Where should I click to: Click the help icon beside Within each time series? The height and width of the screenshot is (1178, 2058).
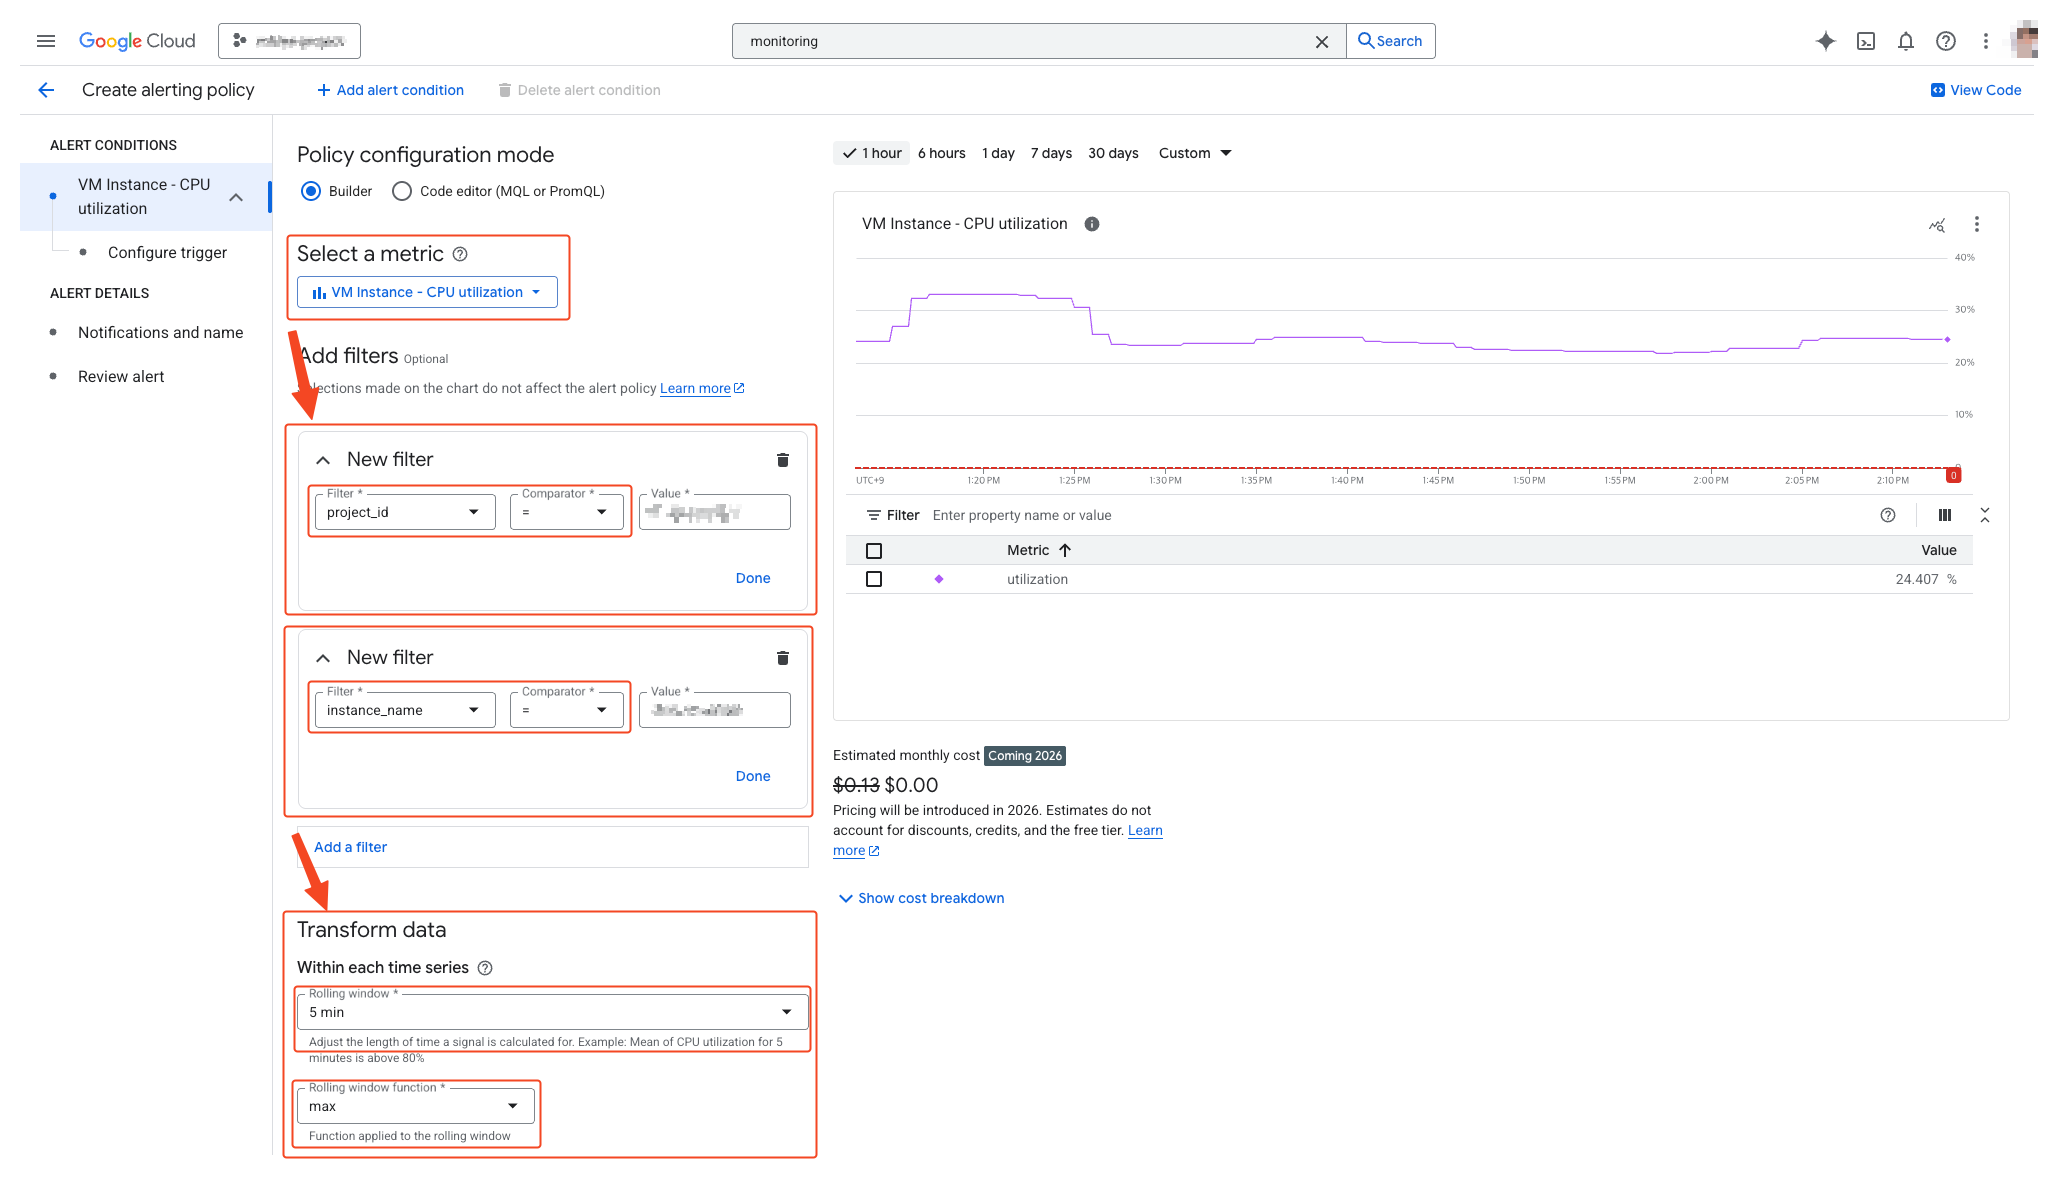tap(485, 968)
